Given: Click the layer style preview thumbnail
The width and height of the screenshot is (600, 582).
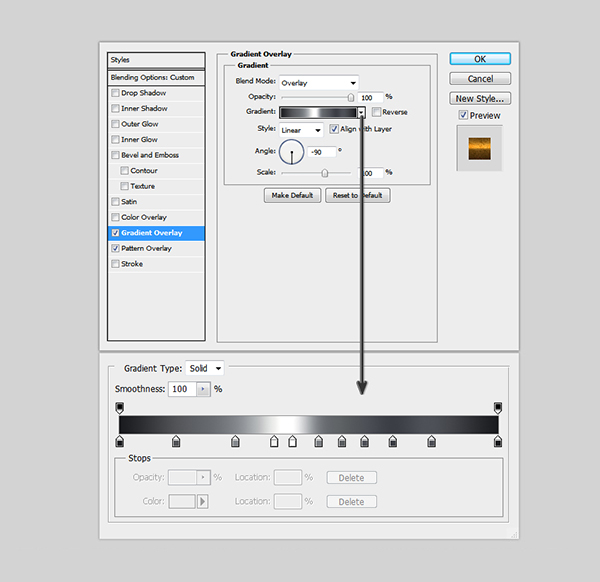Looking at the screenshot, I should pyautogui.click(x=479, y=147).
